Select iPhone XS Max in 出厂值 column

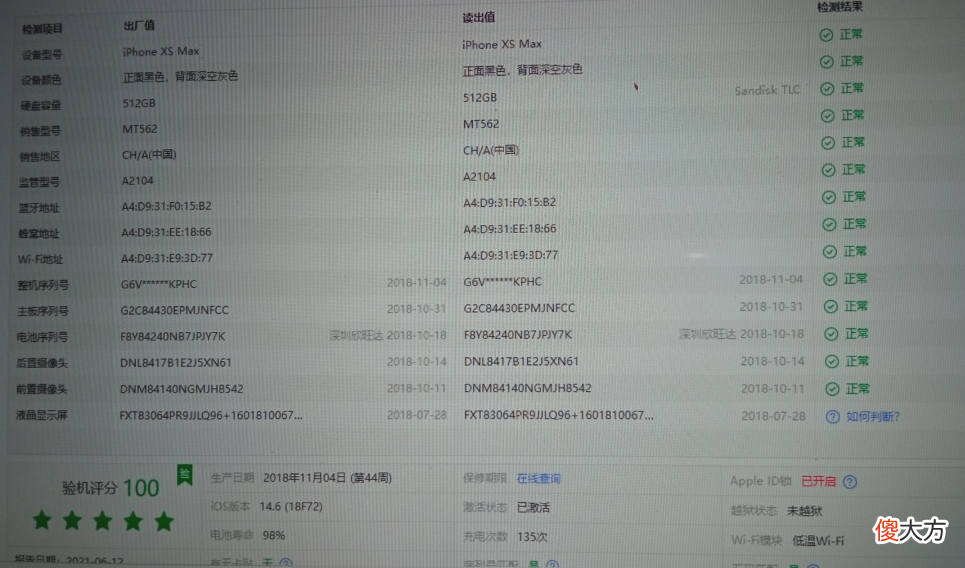click(161, 52)
